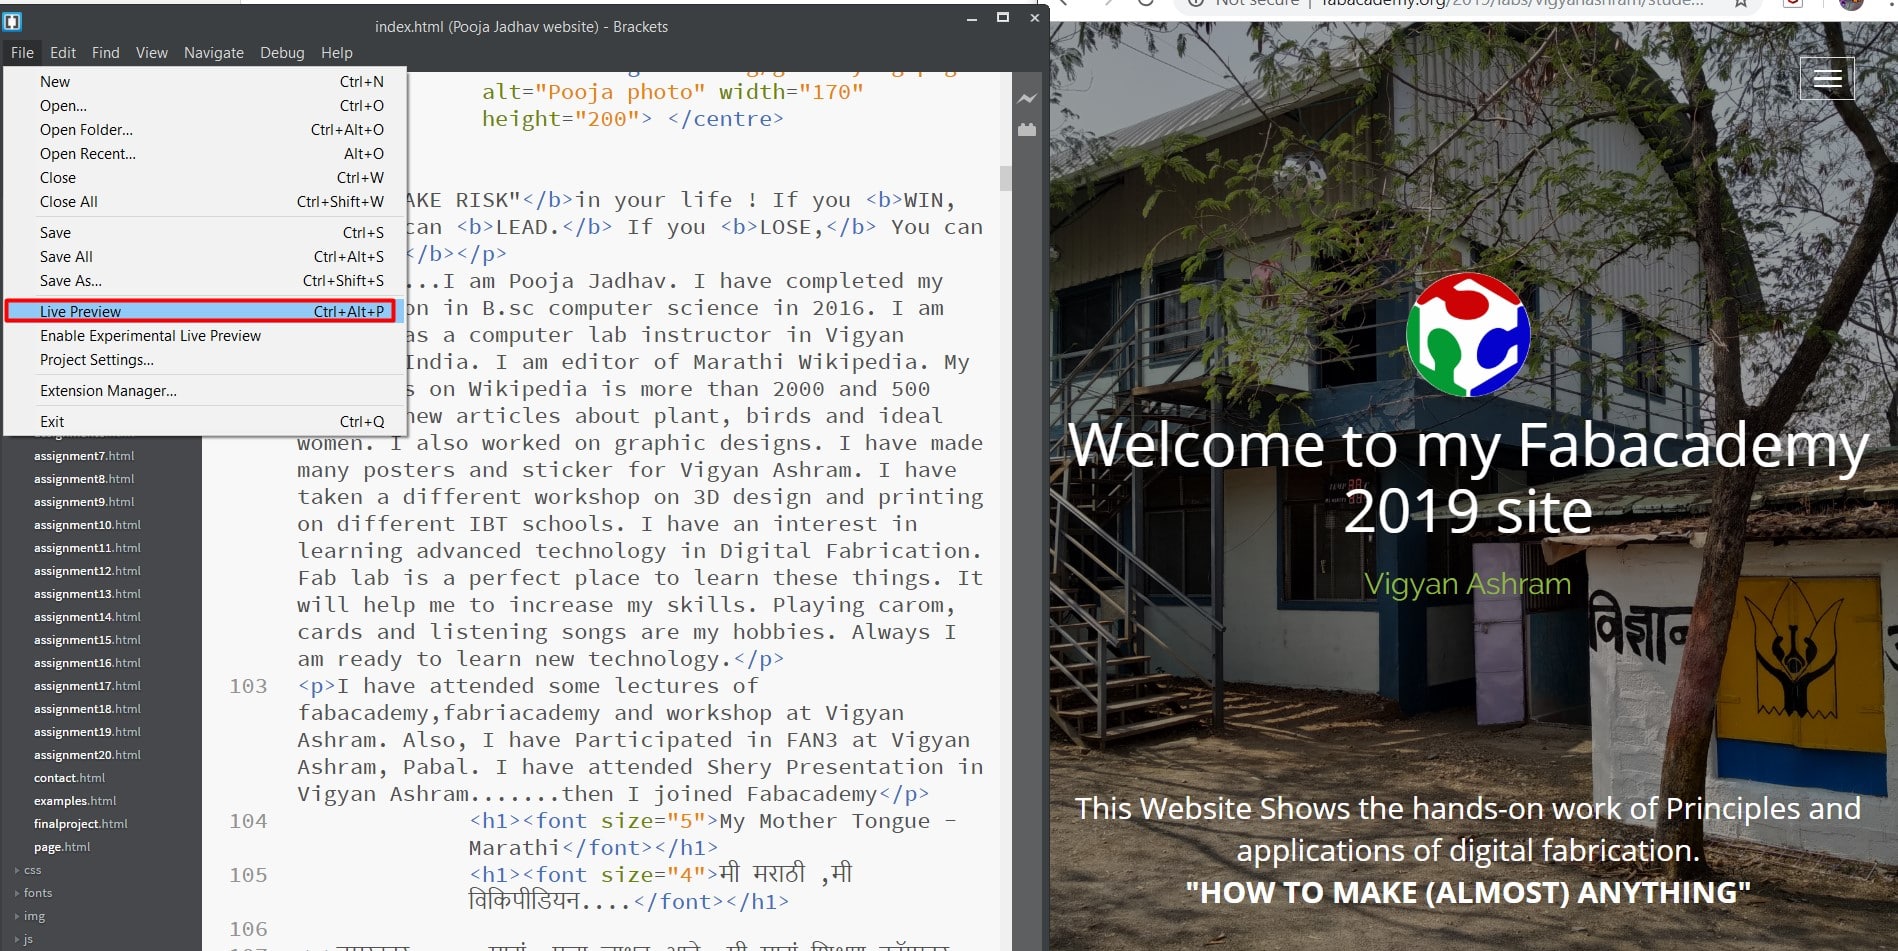Click the Vigyan Ashram text on the webpage
Screen dimensions: 1898x951
pos(1467,584)
